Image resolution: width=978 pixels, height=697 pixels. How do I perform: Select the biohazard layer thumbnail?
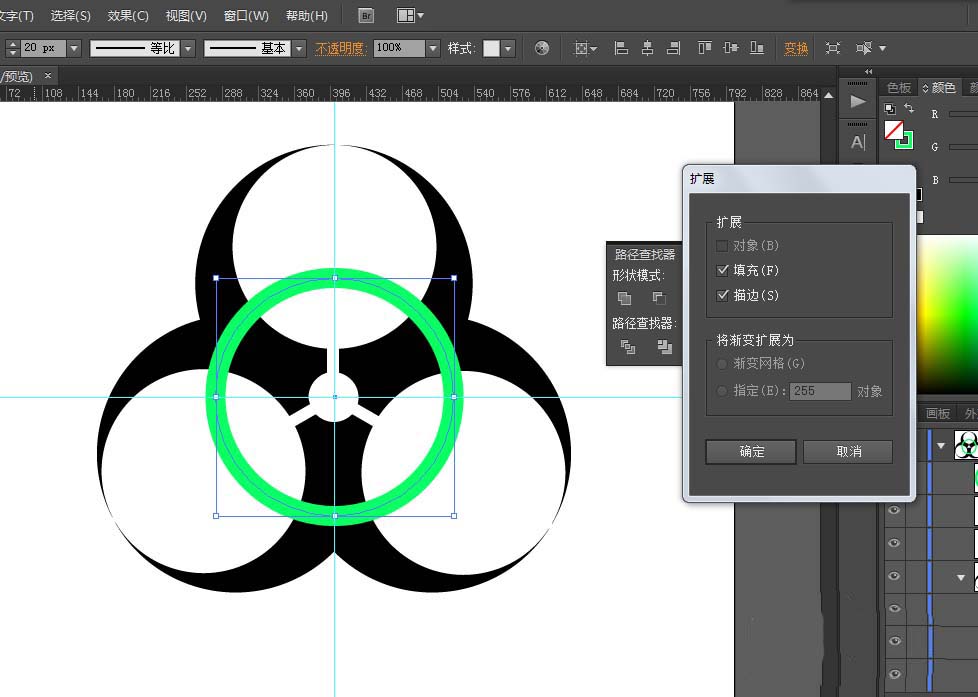[x=966, y=446]
